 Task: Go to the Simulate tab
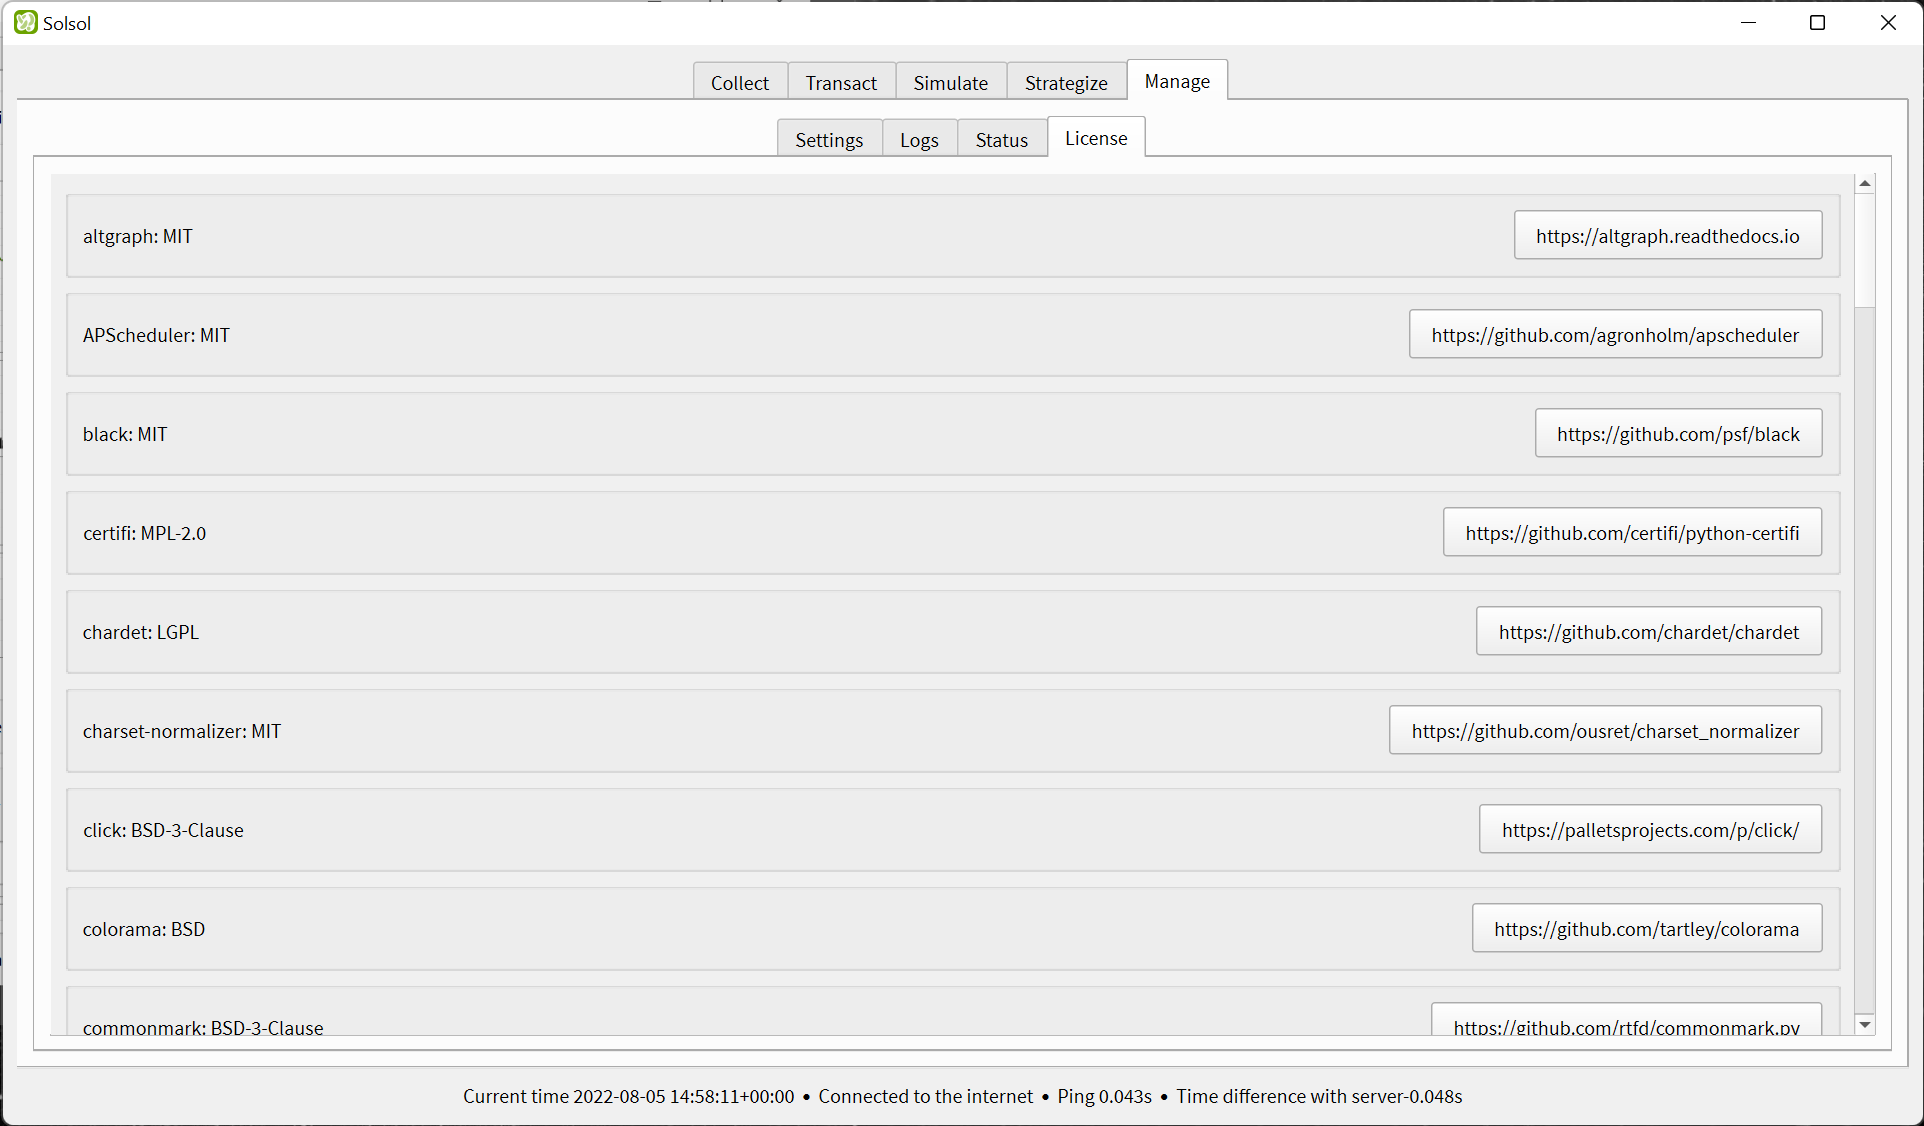click(x=951, y=83)
